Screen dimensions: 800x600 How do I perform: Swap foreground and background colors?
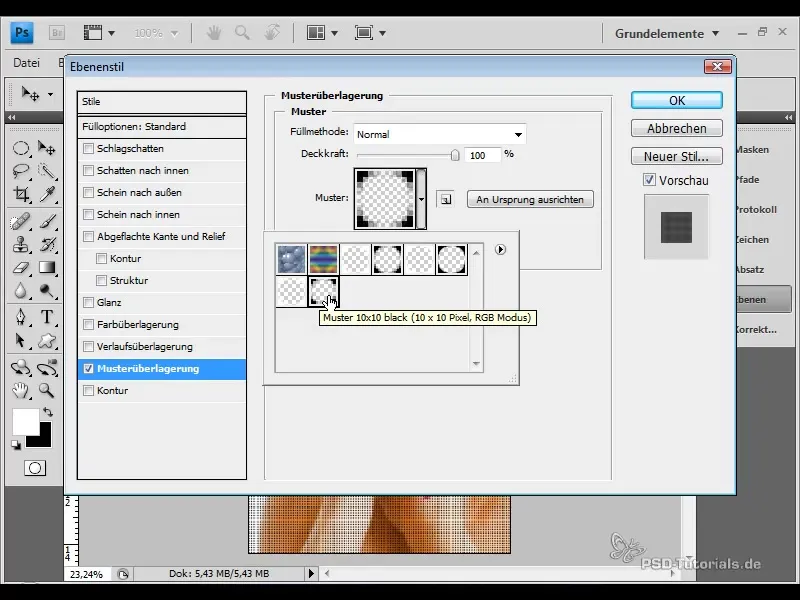[47, 411]
